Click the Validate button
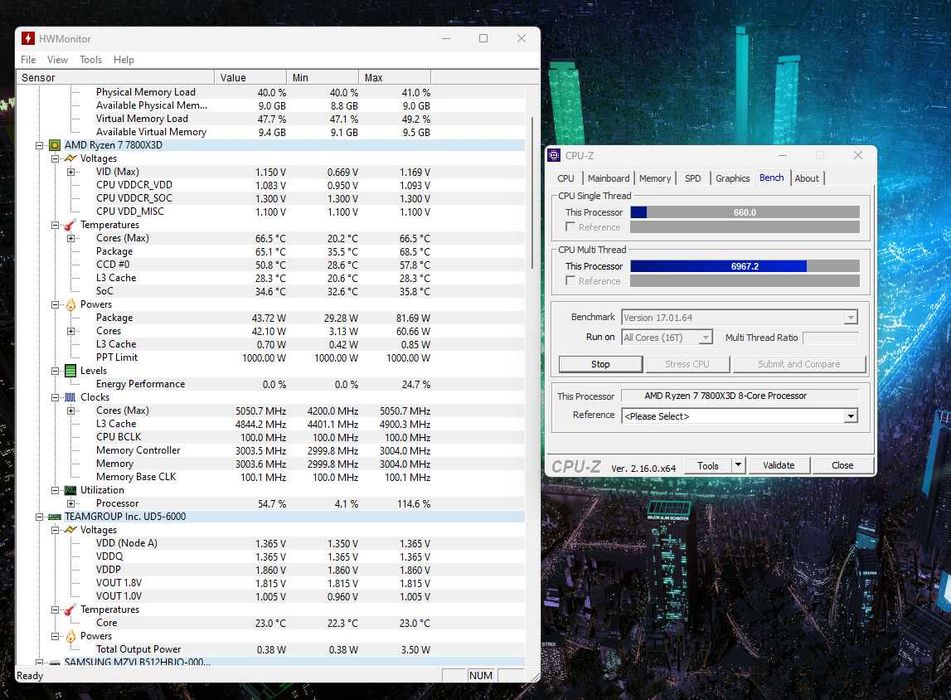951x700 pixels. [778, 465]
